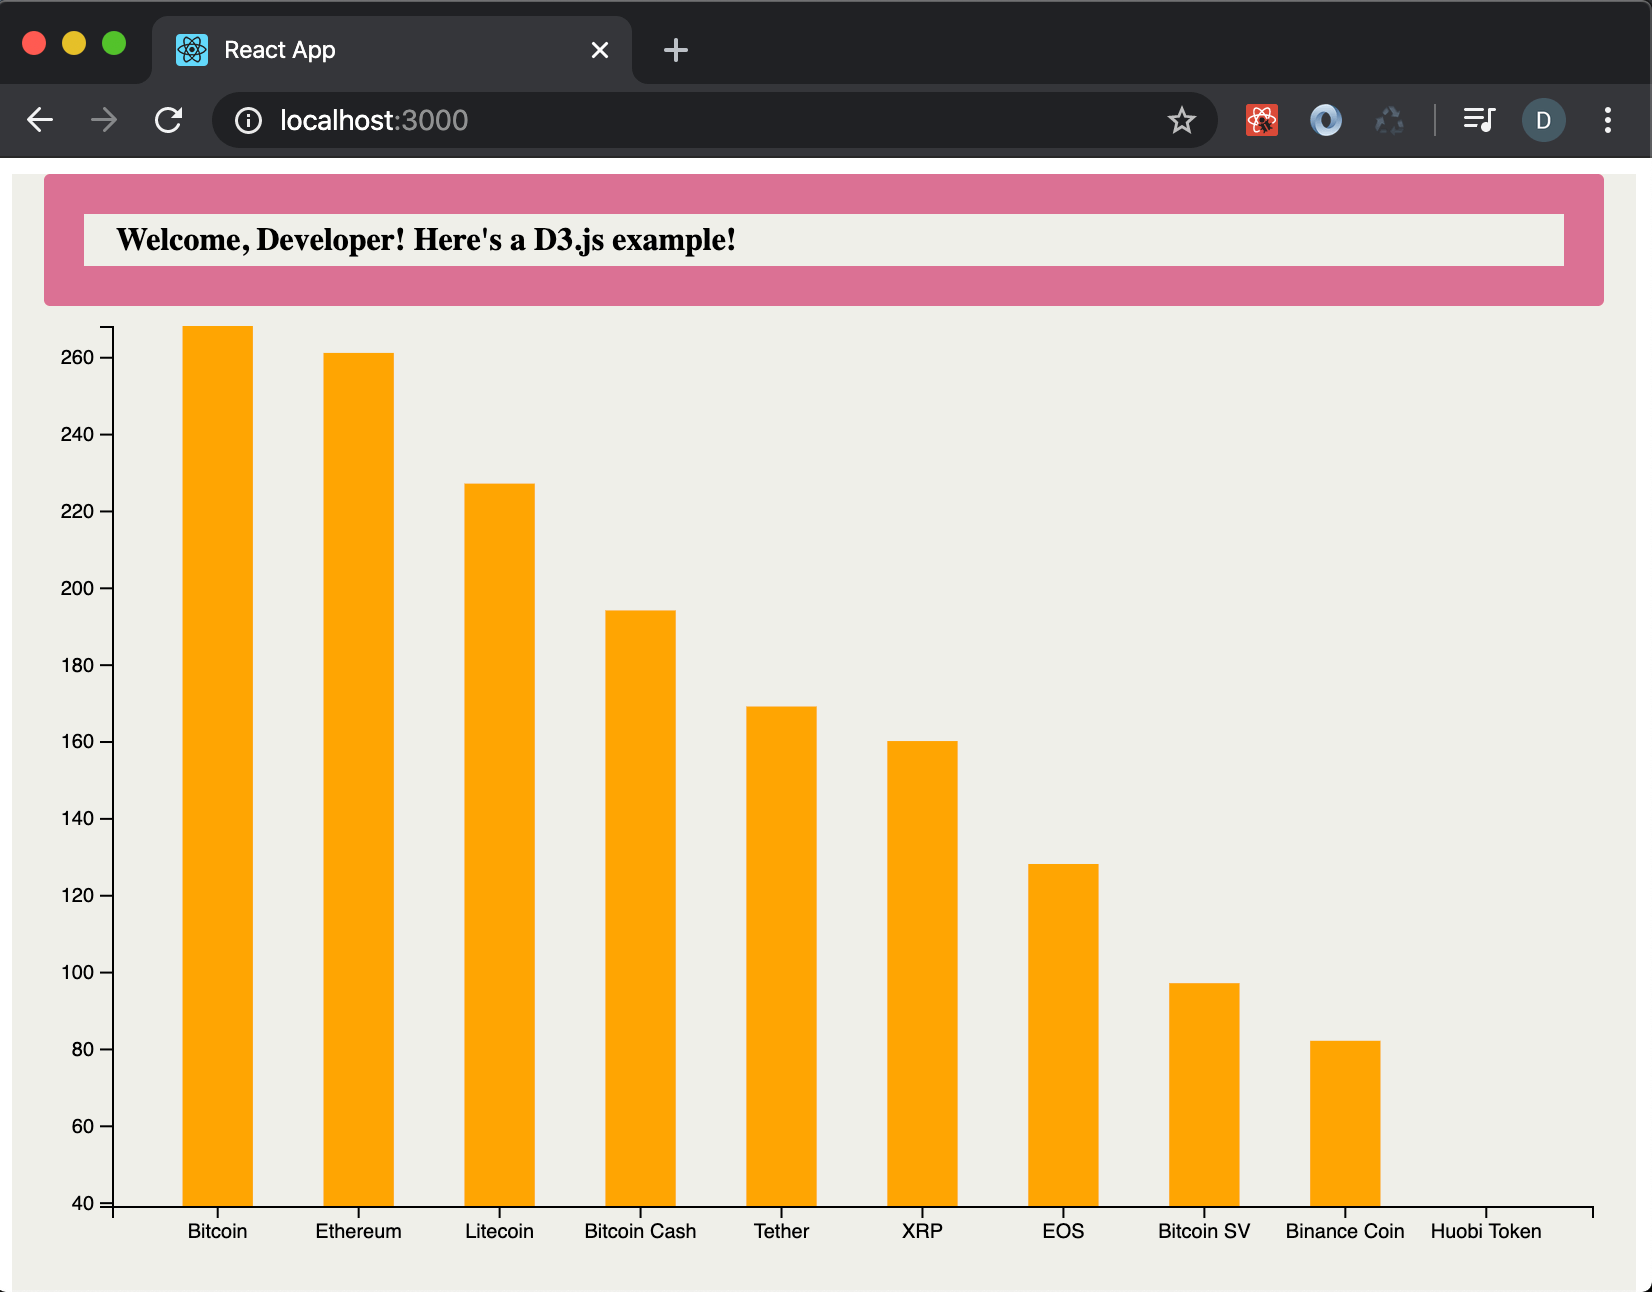Screen dimensions: 1652x1292
Task: Minimize the window with the yellow button
Action: tap(74, 43)
